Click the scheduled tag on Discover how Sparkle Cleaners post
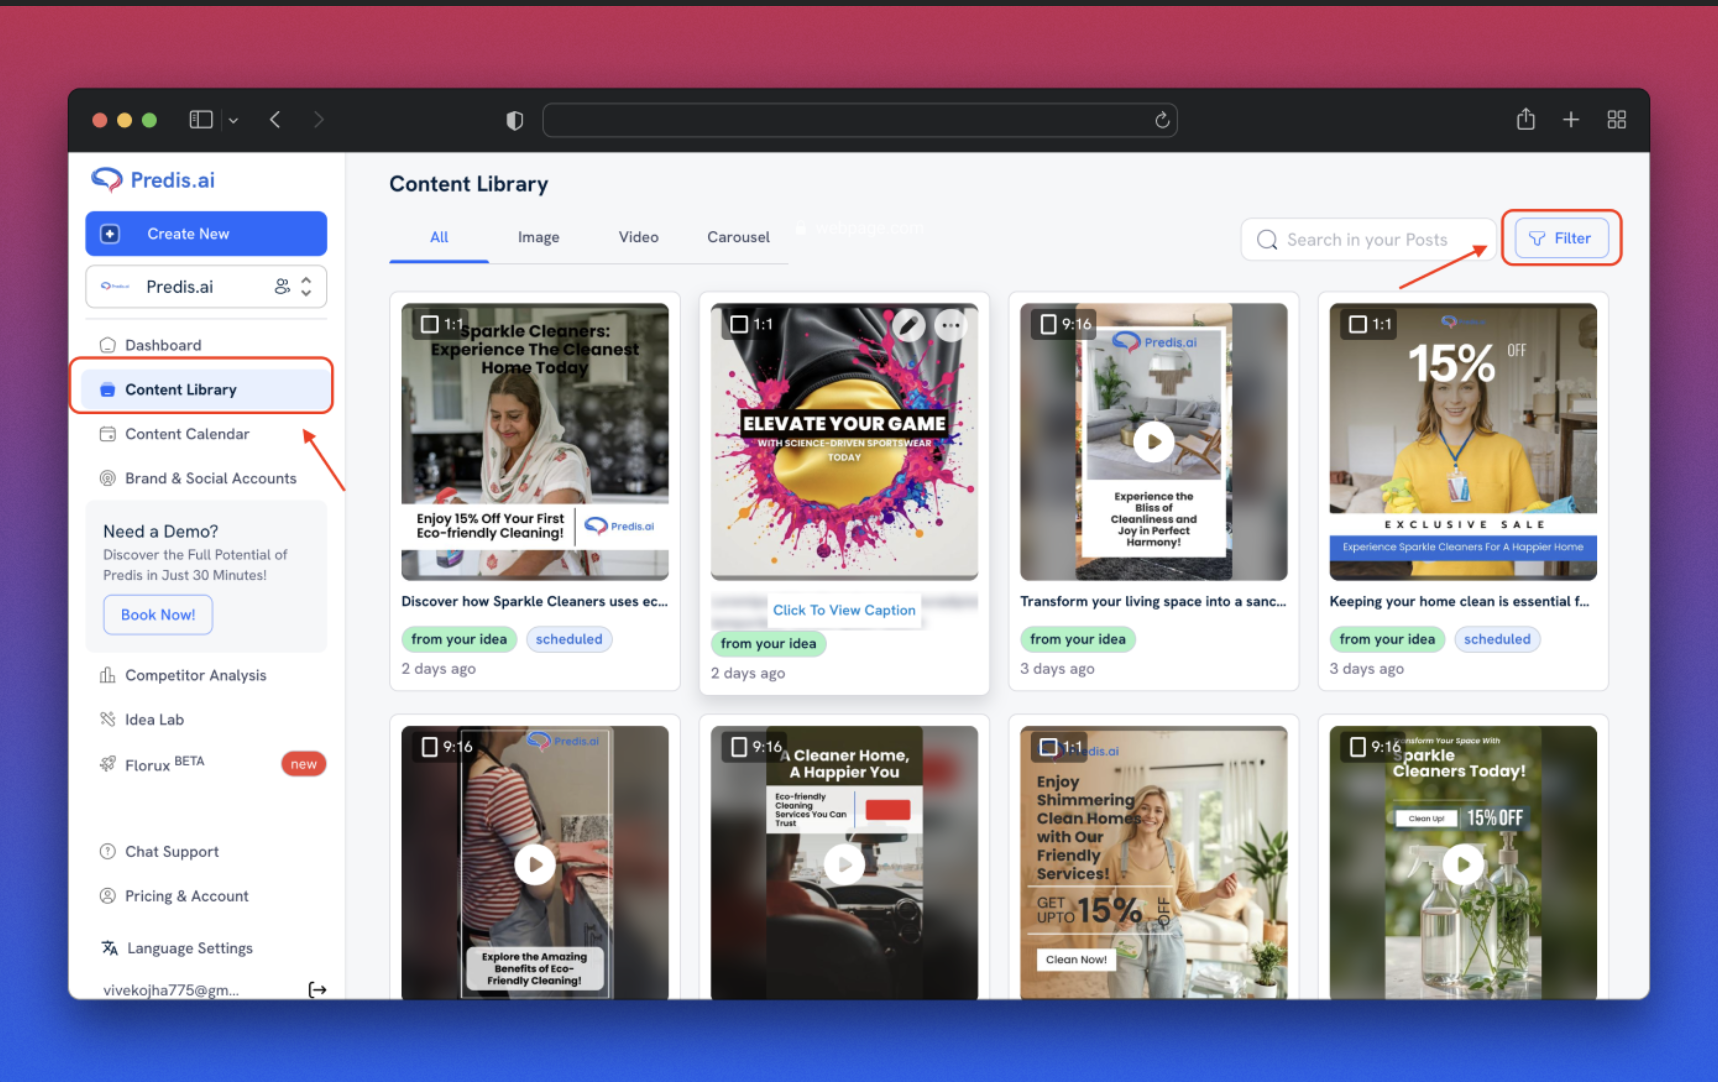The height and width of the screenshot is (1082, 1718). 569,639
